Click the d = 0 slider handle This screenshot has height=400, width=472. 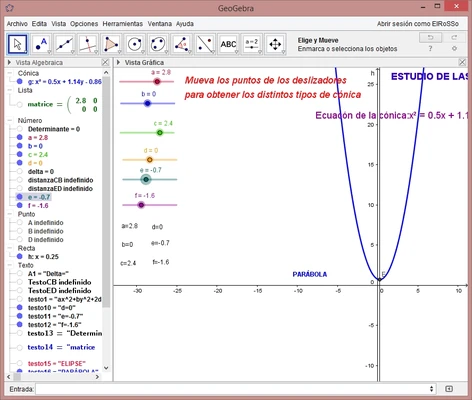150,160
